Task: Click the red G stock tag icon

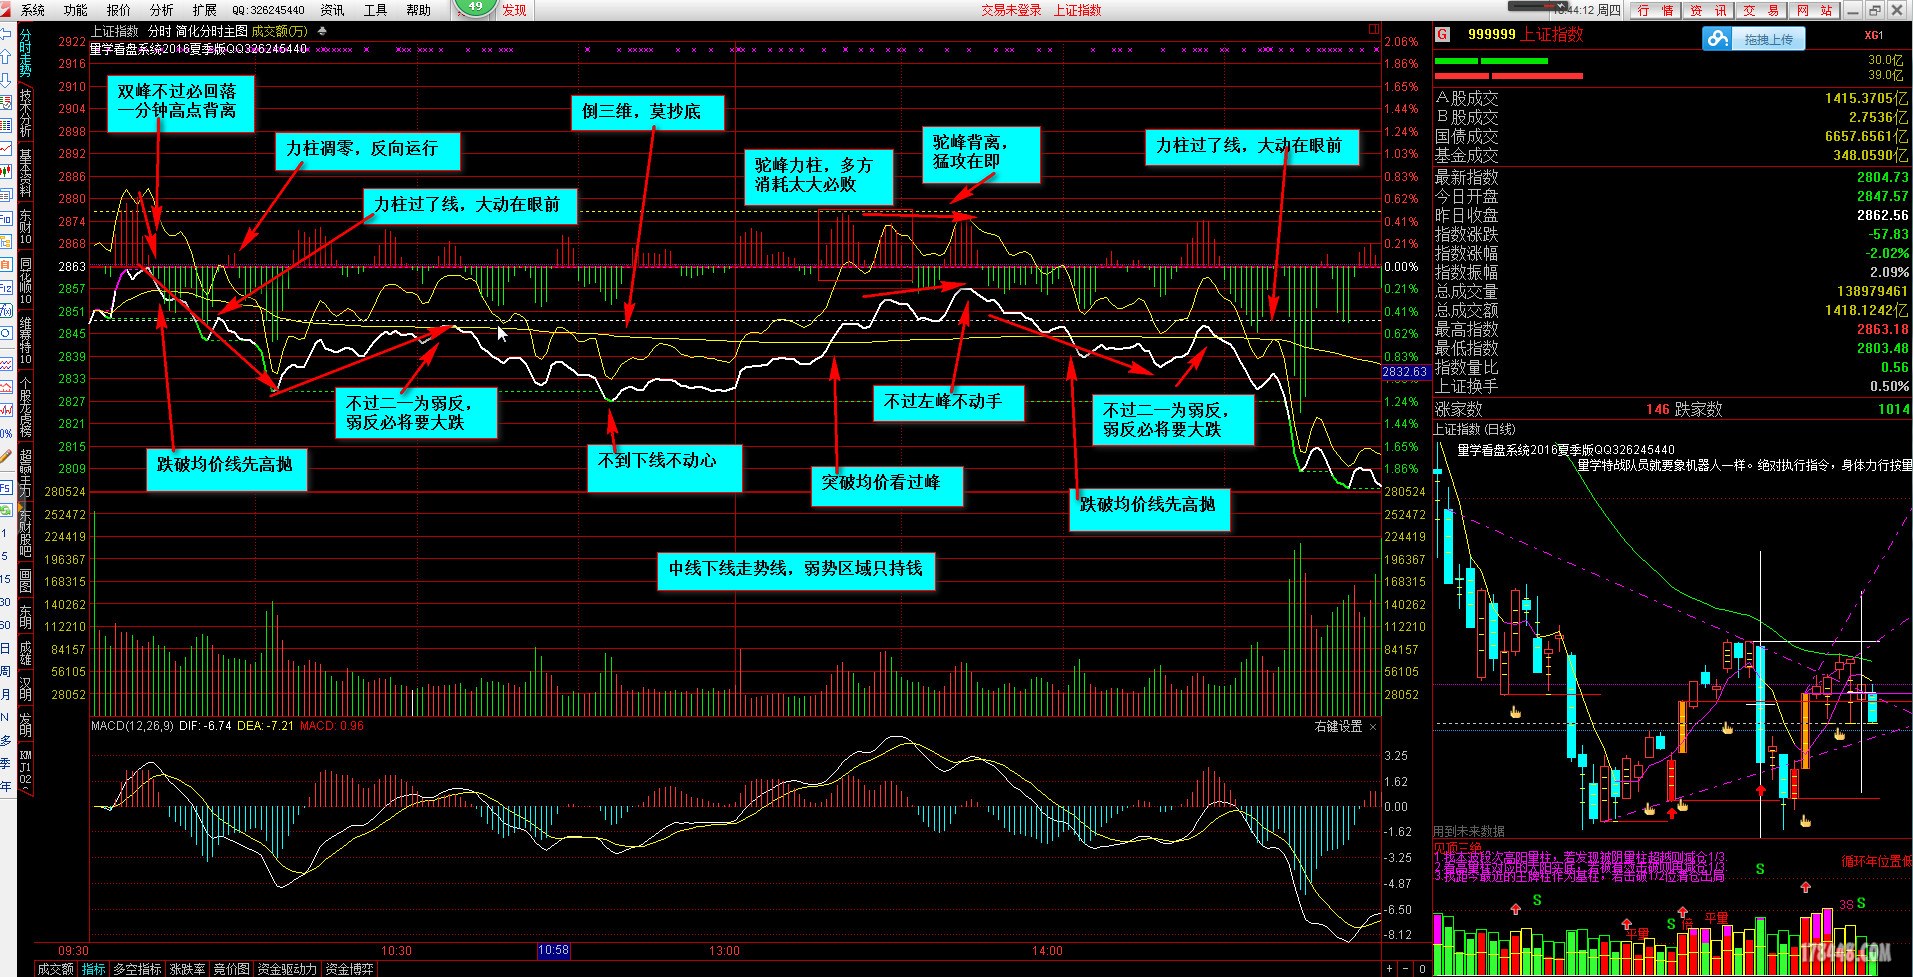Action: tap(1442, 35)
